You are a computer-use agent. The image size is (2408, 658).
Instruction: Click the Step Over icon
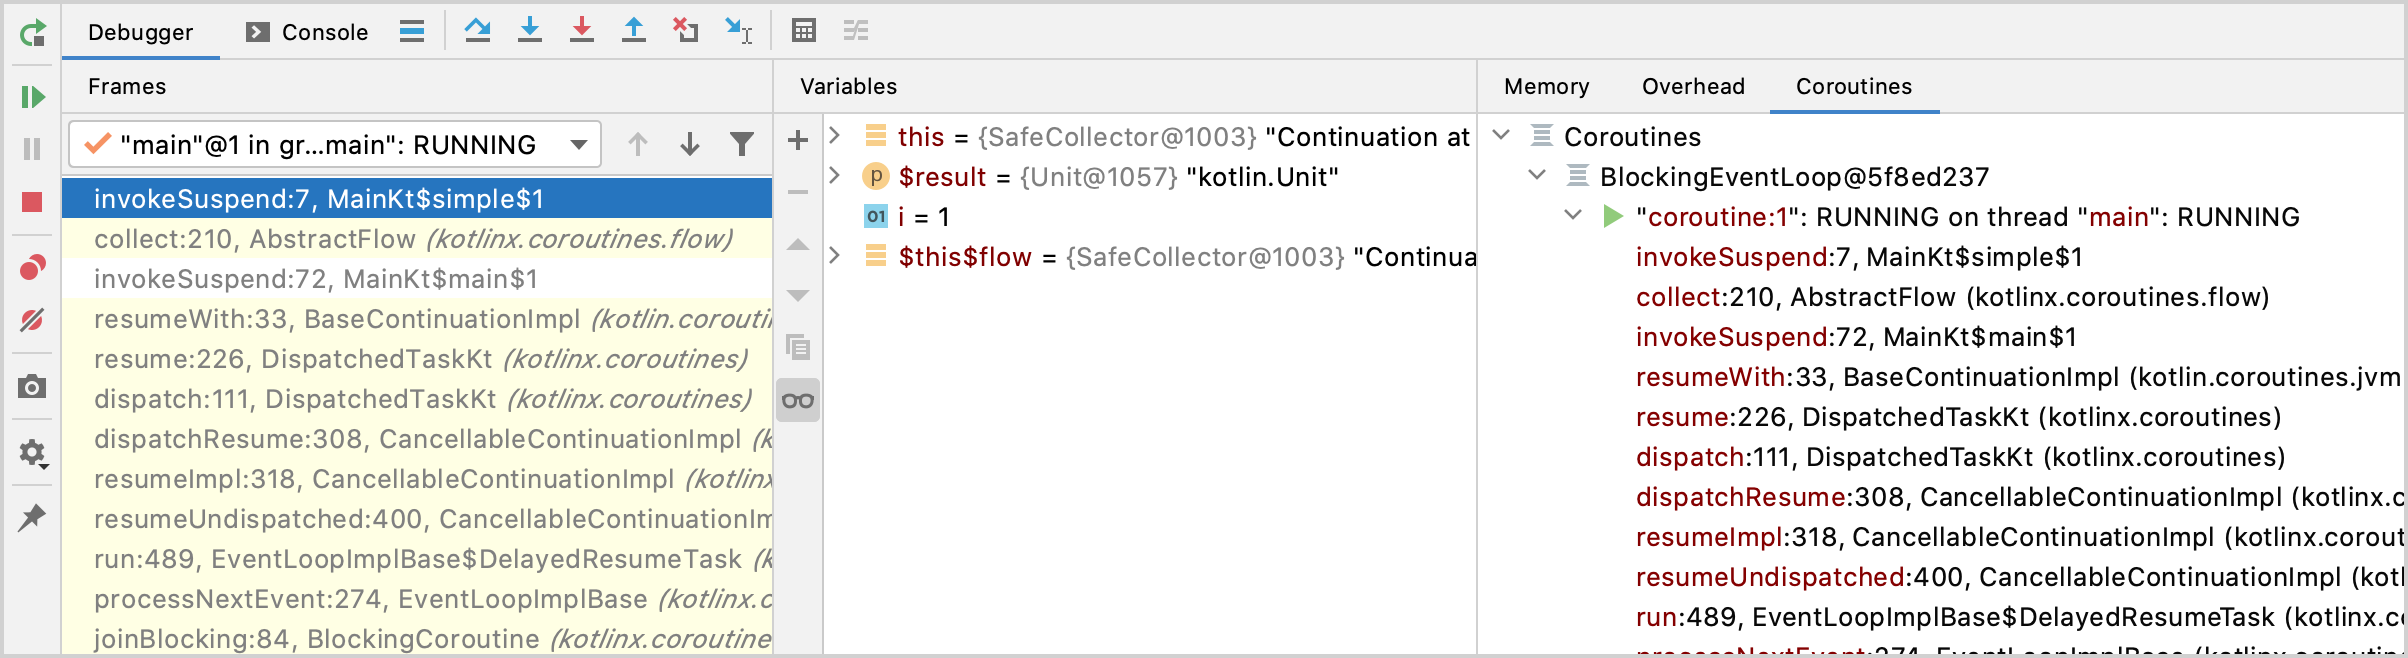(478, 31)
